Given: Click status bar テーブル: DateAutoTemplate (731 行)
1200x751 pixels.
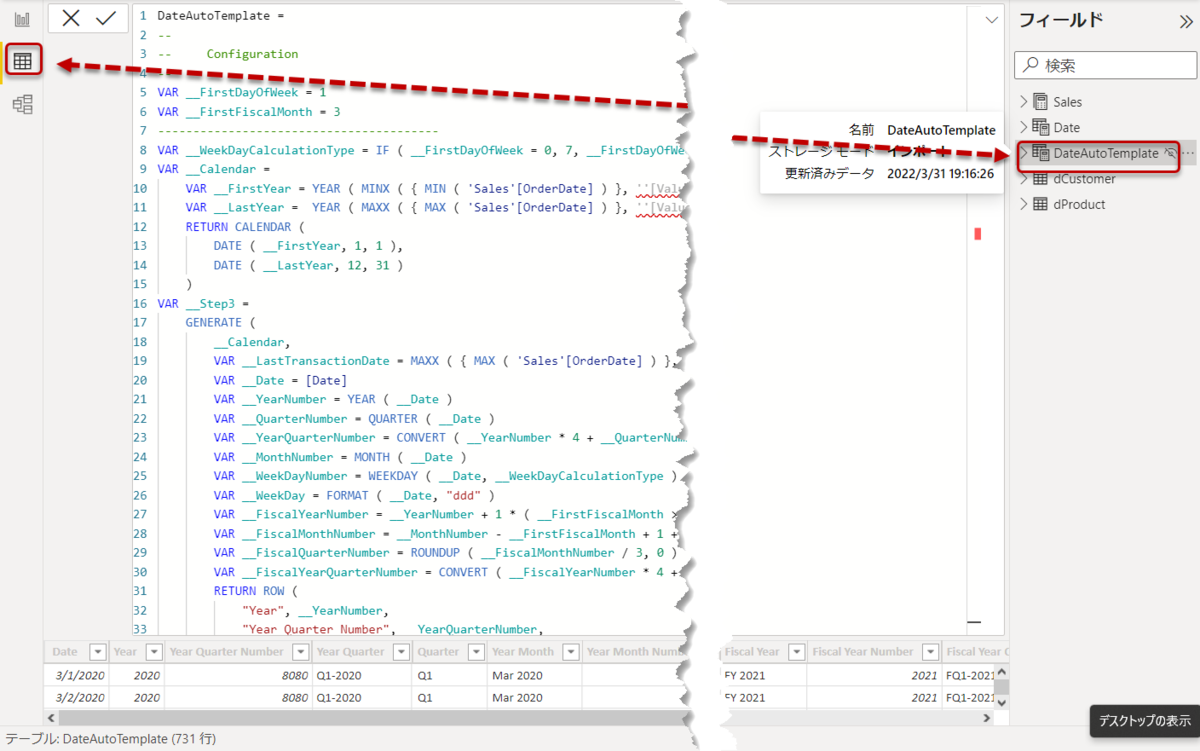Looking at the screenshot, I should (x=110, y=739).
